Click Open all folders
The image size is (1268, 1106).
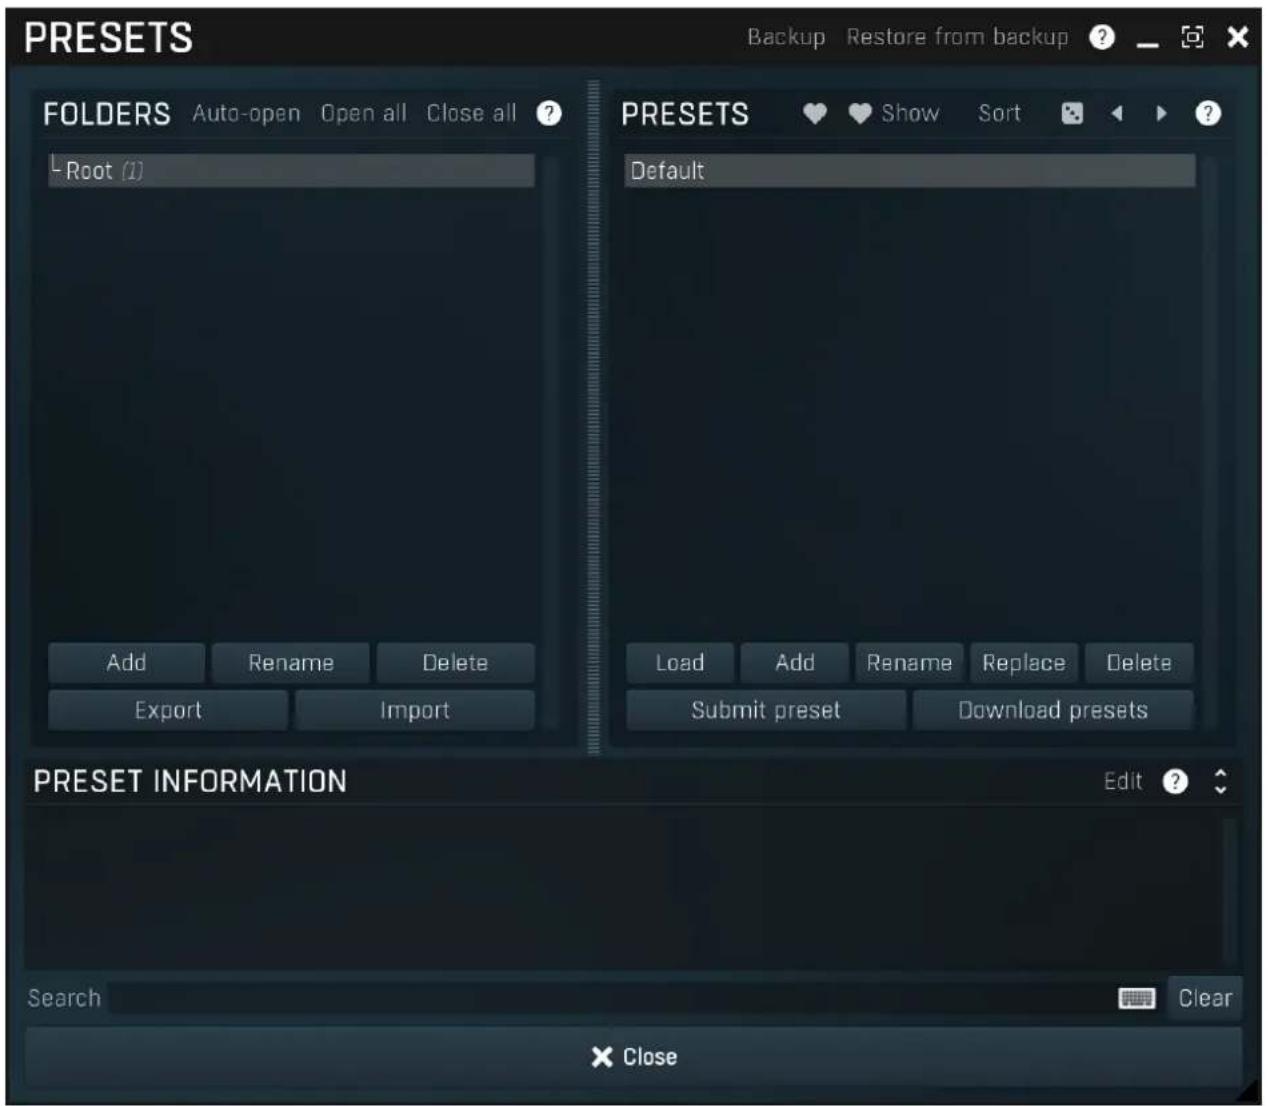363,113
